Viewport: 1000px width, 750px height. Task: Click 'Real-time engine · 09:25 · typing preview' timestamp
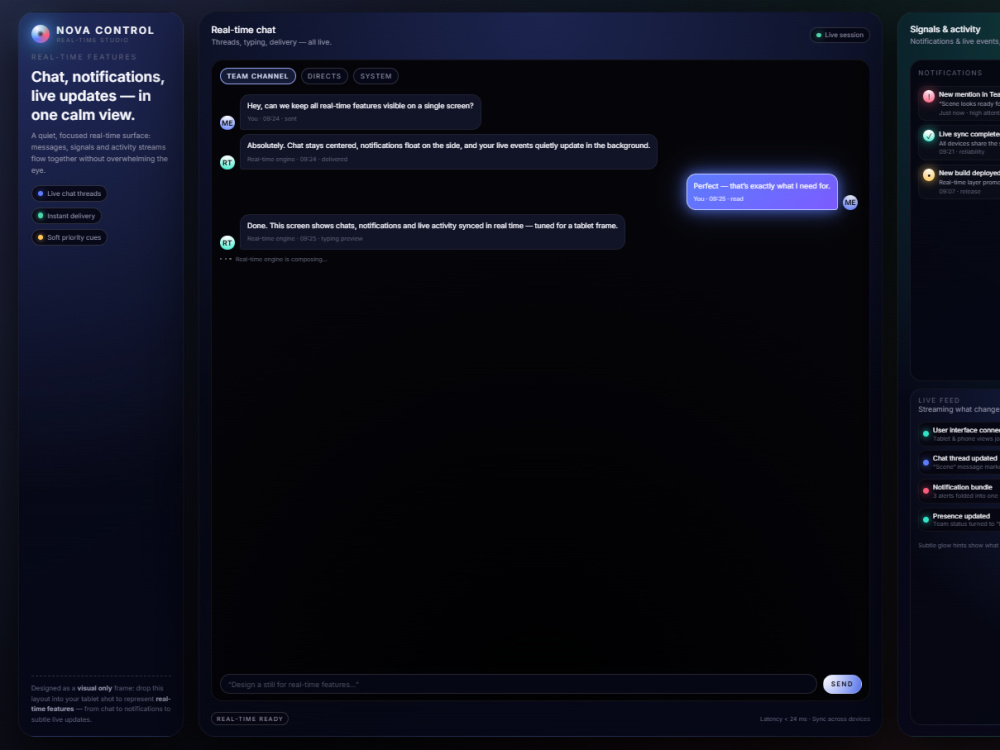(305, 239)
